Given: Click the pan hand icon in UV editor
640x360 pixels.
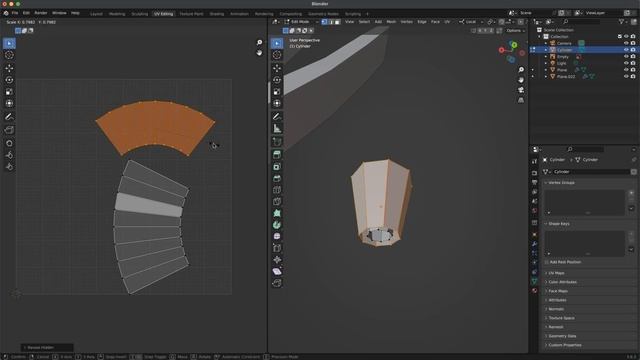Looking at the screenshot, I should (259, 53).
